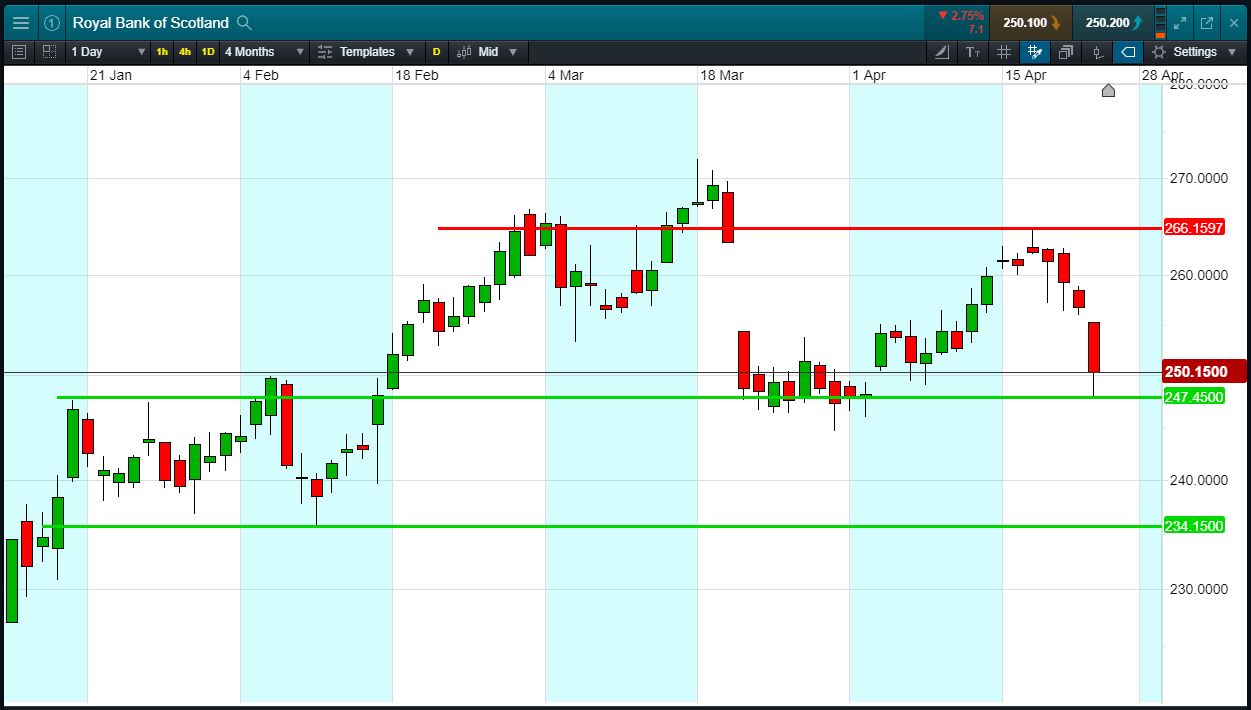Expand the Settings dropdown arrow

(x=1234, y=52)
